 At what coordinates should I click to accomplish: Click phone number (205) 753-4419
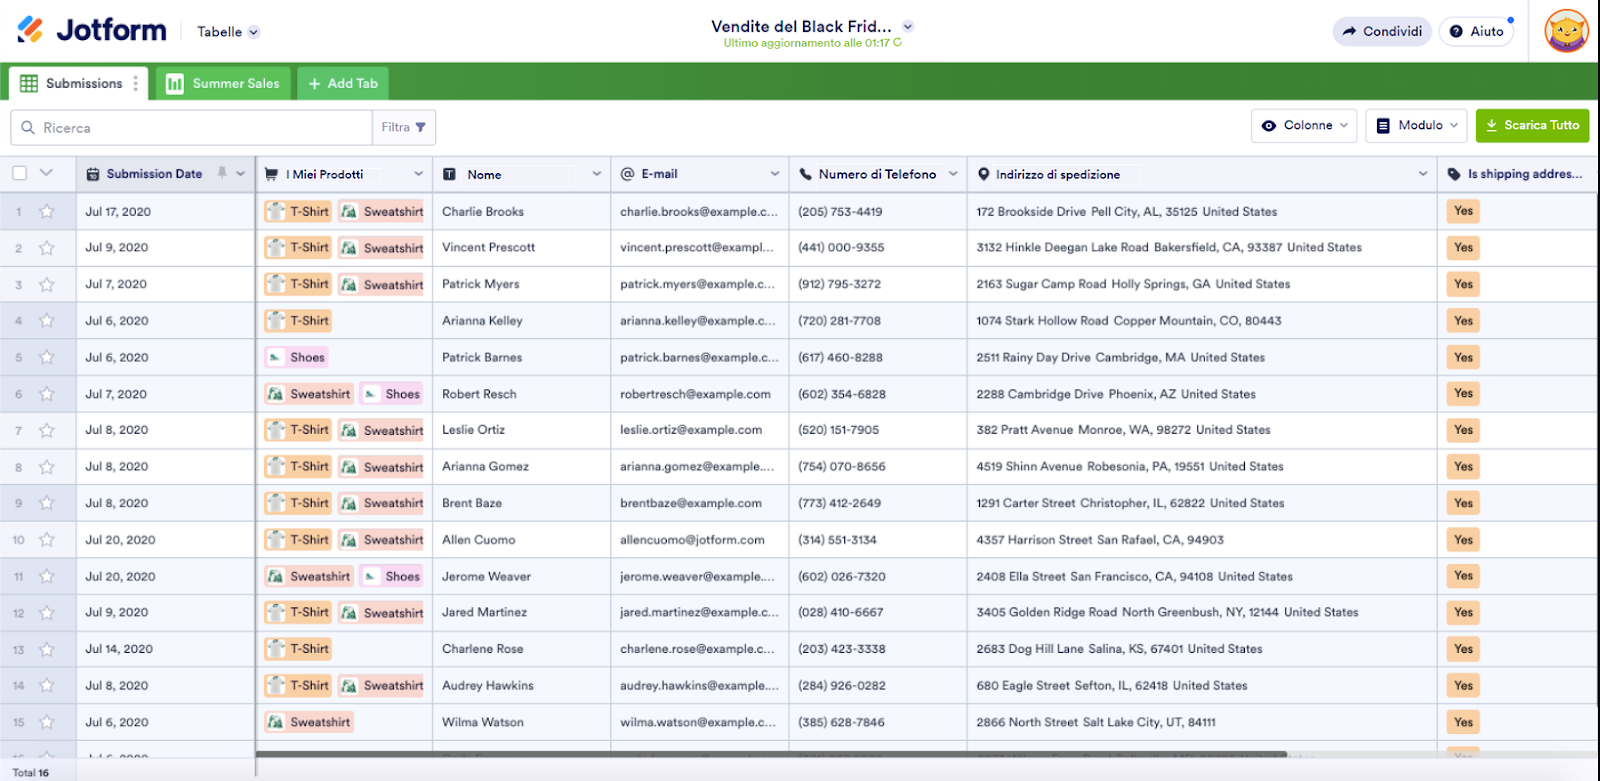tap(839, 212)
